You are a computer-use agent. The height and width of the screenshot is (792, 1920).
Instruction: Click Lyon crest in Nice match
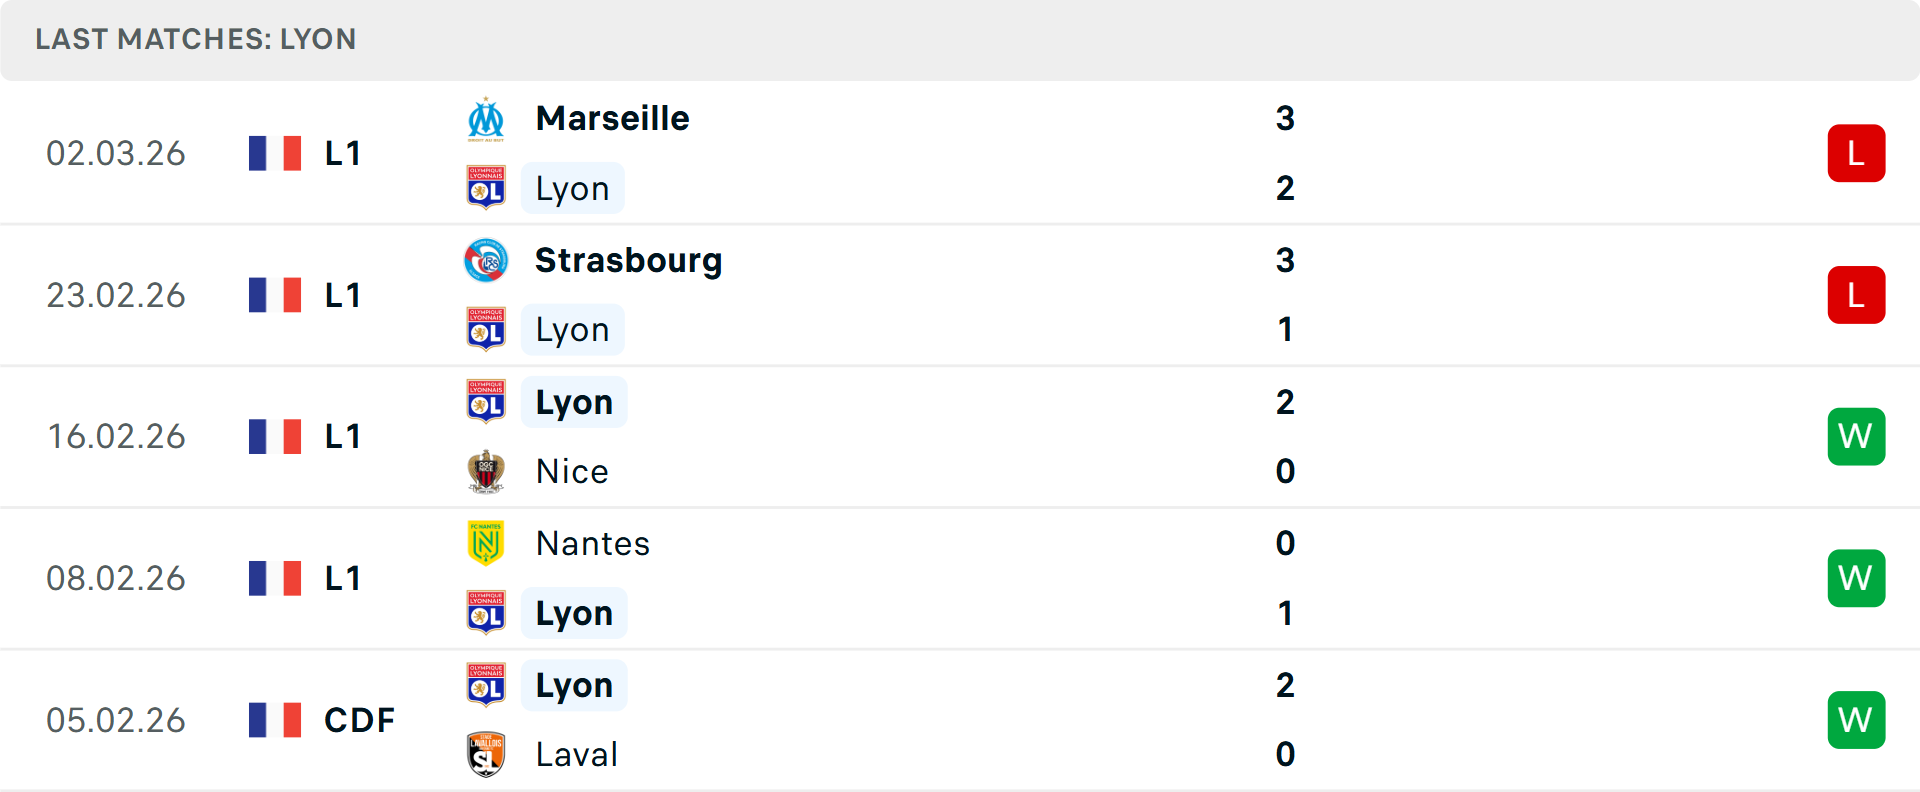pyautogui.click(x=486, y=402)
